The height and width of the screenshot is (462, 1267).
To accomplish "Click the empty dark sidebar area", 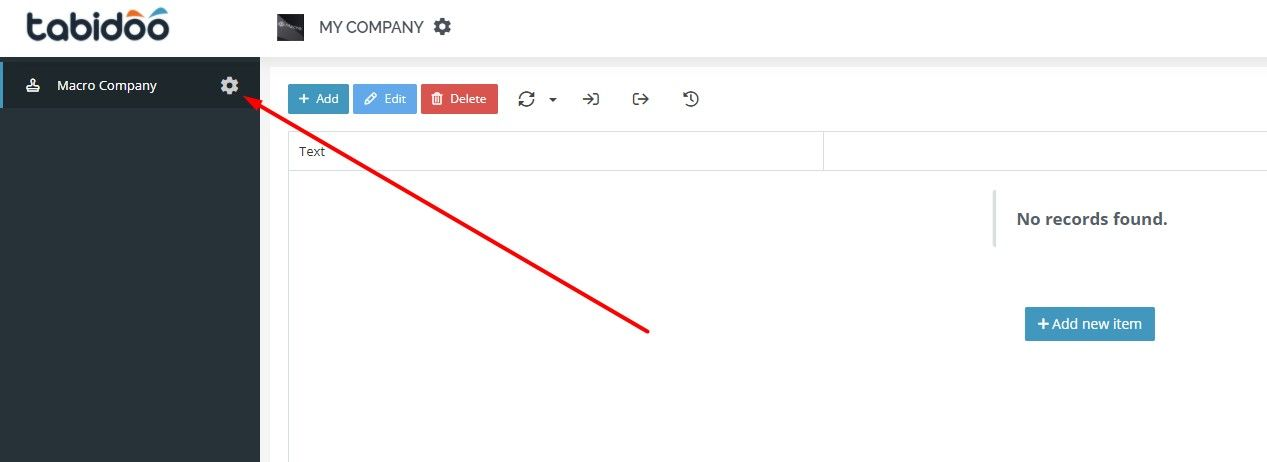I will [130, 285].
